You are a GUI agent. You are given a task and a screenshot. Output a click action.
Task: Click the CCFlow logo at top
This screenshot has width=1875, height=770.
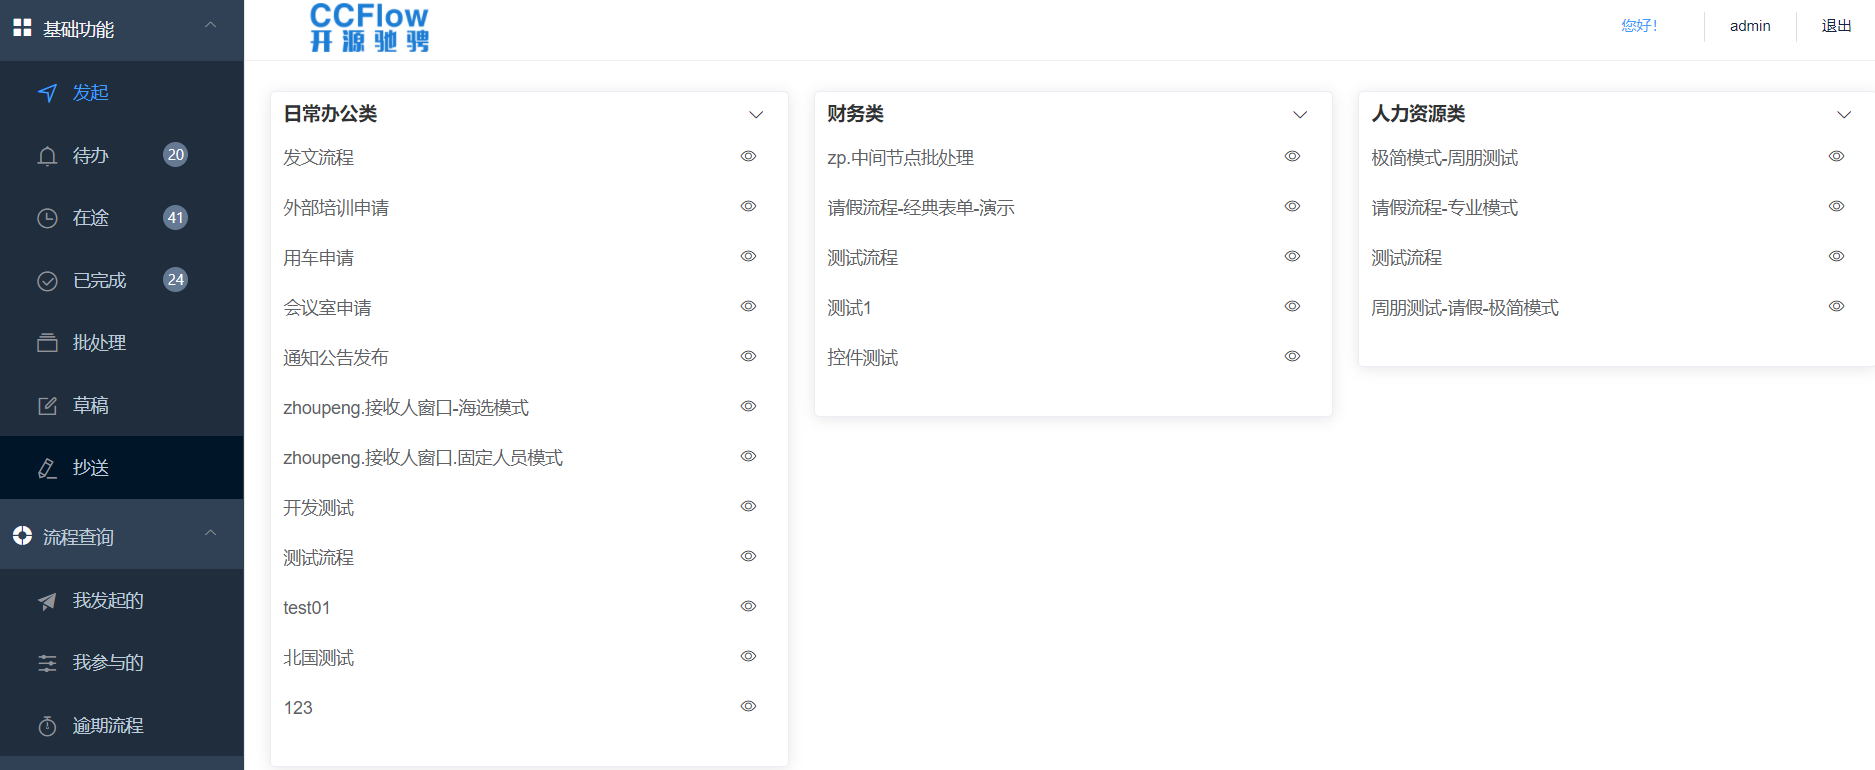(369, 28)
